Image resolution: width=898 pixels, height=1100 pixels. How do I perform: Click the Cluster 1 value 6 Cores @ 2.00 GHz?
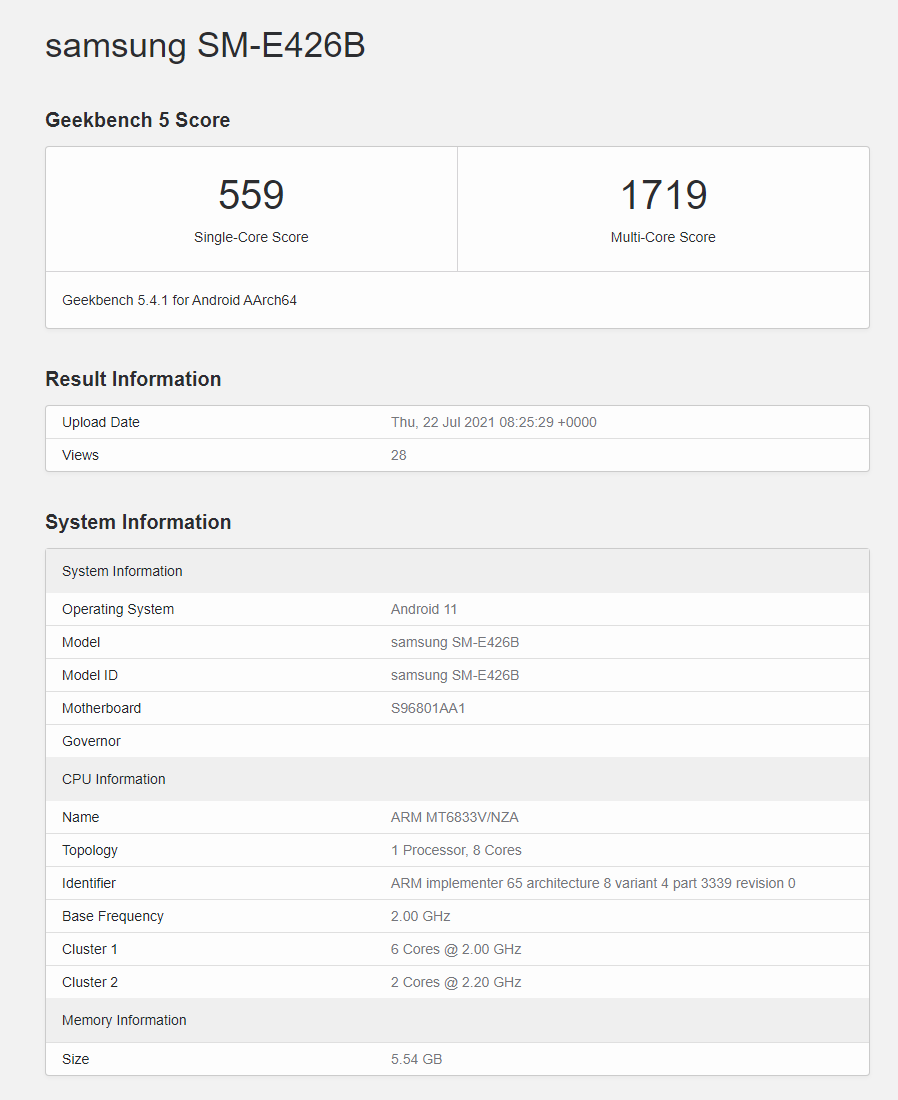[x=456, y=949]
